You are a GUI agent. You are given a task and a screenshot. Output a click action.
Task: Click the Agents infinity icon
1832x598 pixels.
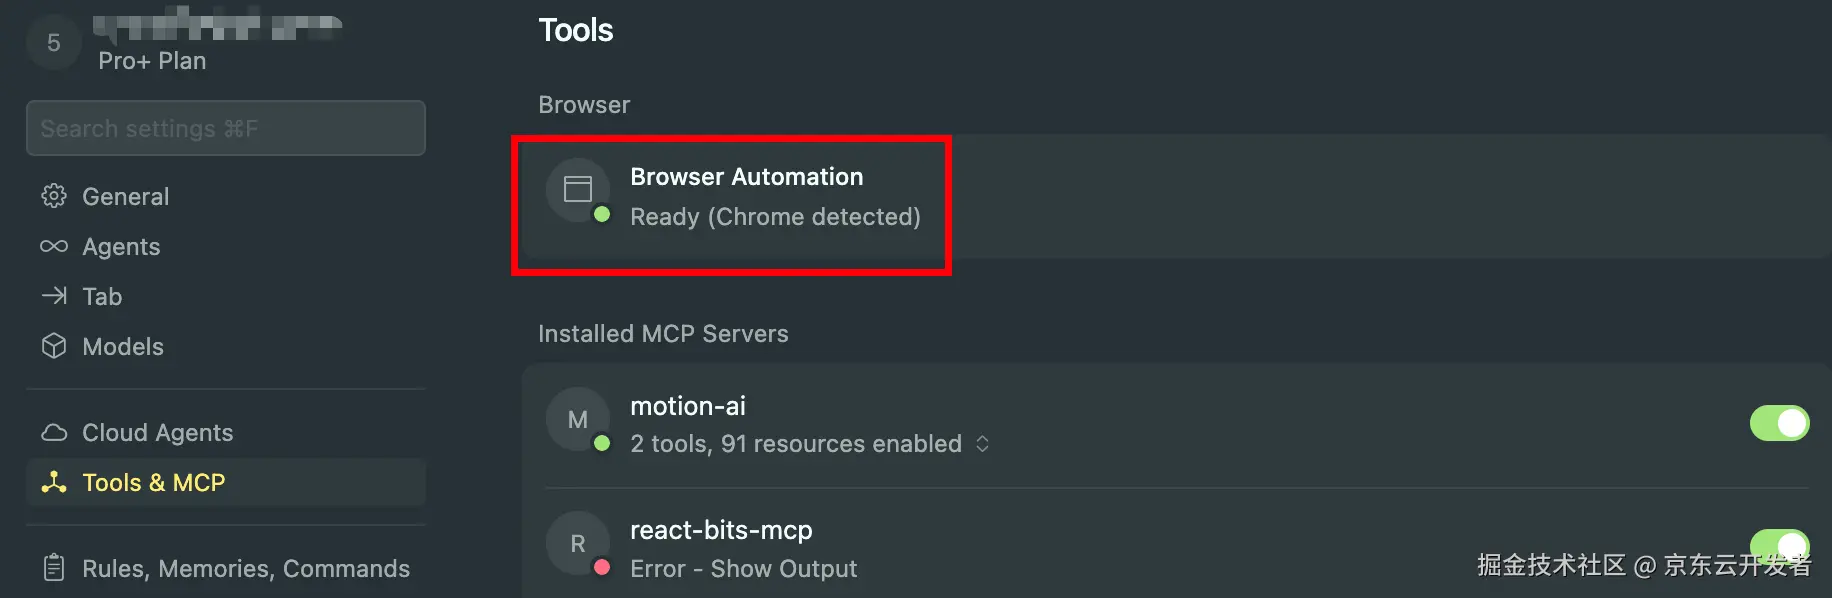[x=54, y=246]
